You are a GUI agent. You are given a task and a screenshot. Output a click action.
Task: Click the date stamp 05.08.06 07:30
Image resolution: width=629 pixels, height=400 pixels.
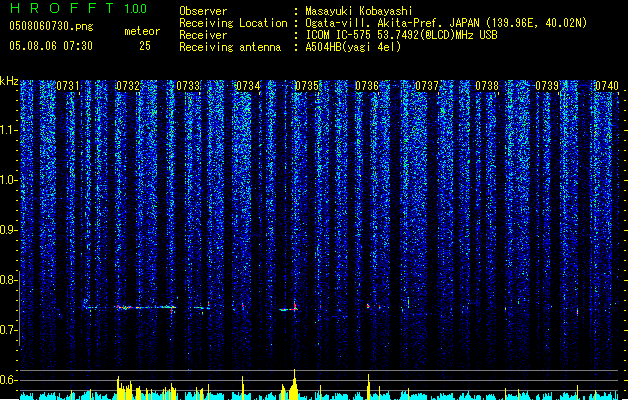(x=51, y=46)
